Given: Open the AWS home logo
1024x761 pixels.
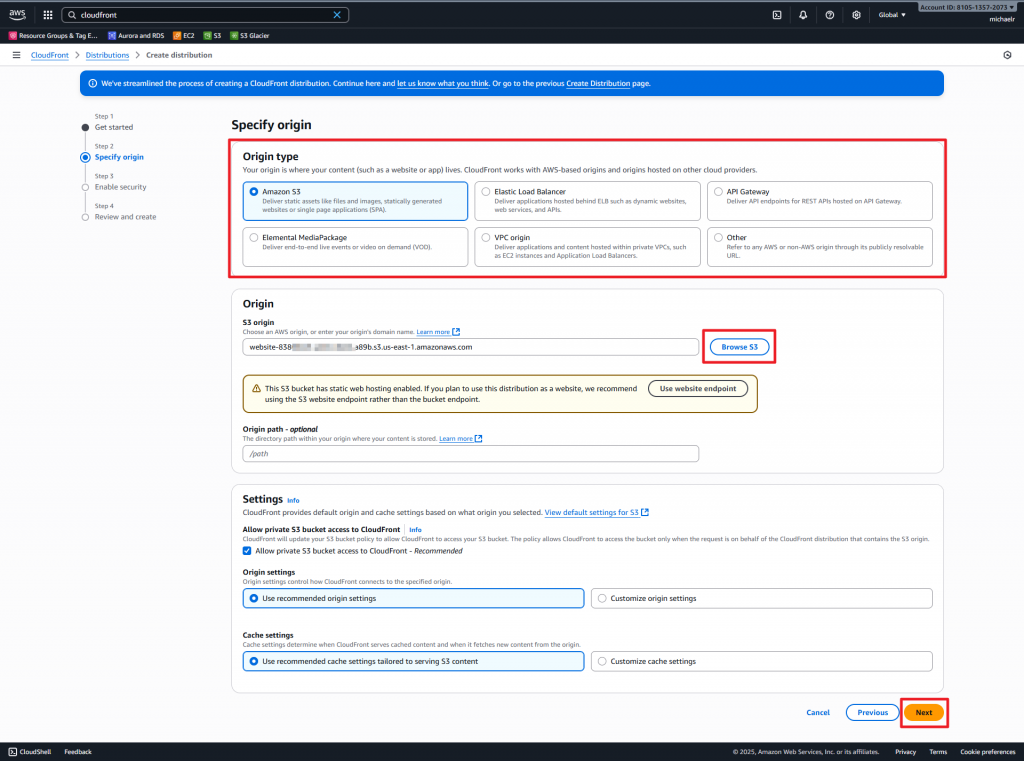Looking at the screenshot, I should (x=17, y=14).
